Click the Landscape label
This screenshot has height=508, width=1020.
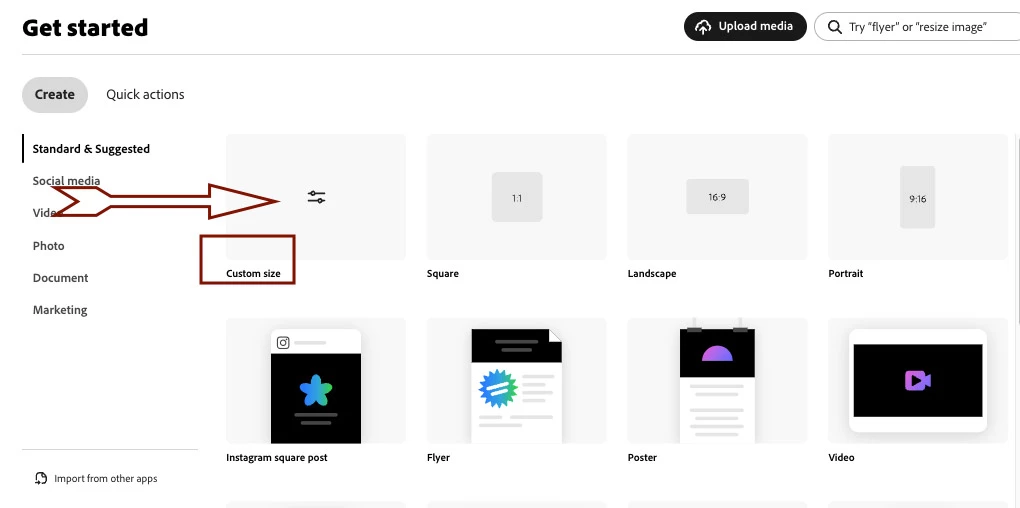[x=652, y=274]
